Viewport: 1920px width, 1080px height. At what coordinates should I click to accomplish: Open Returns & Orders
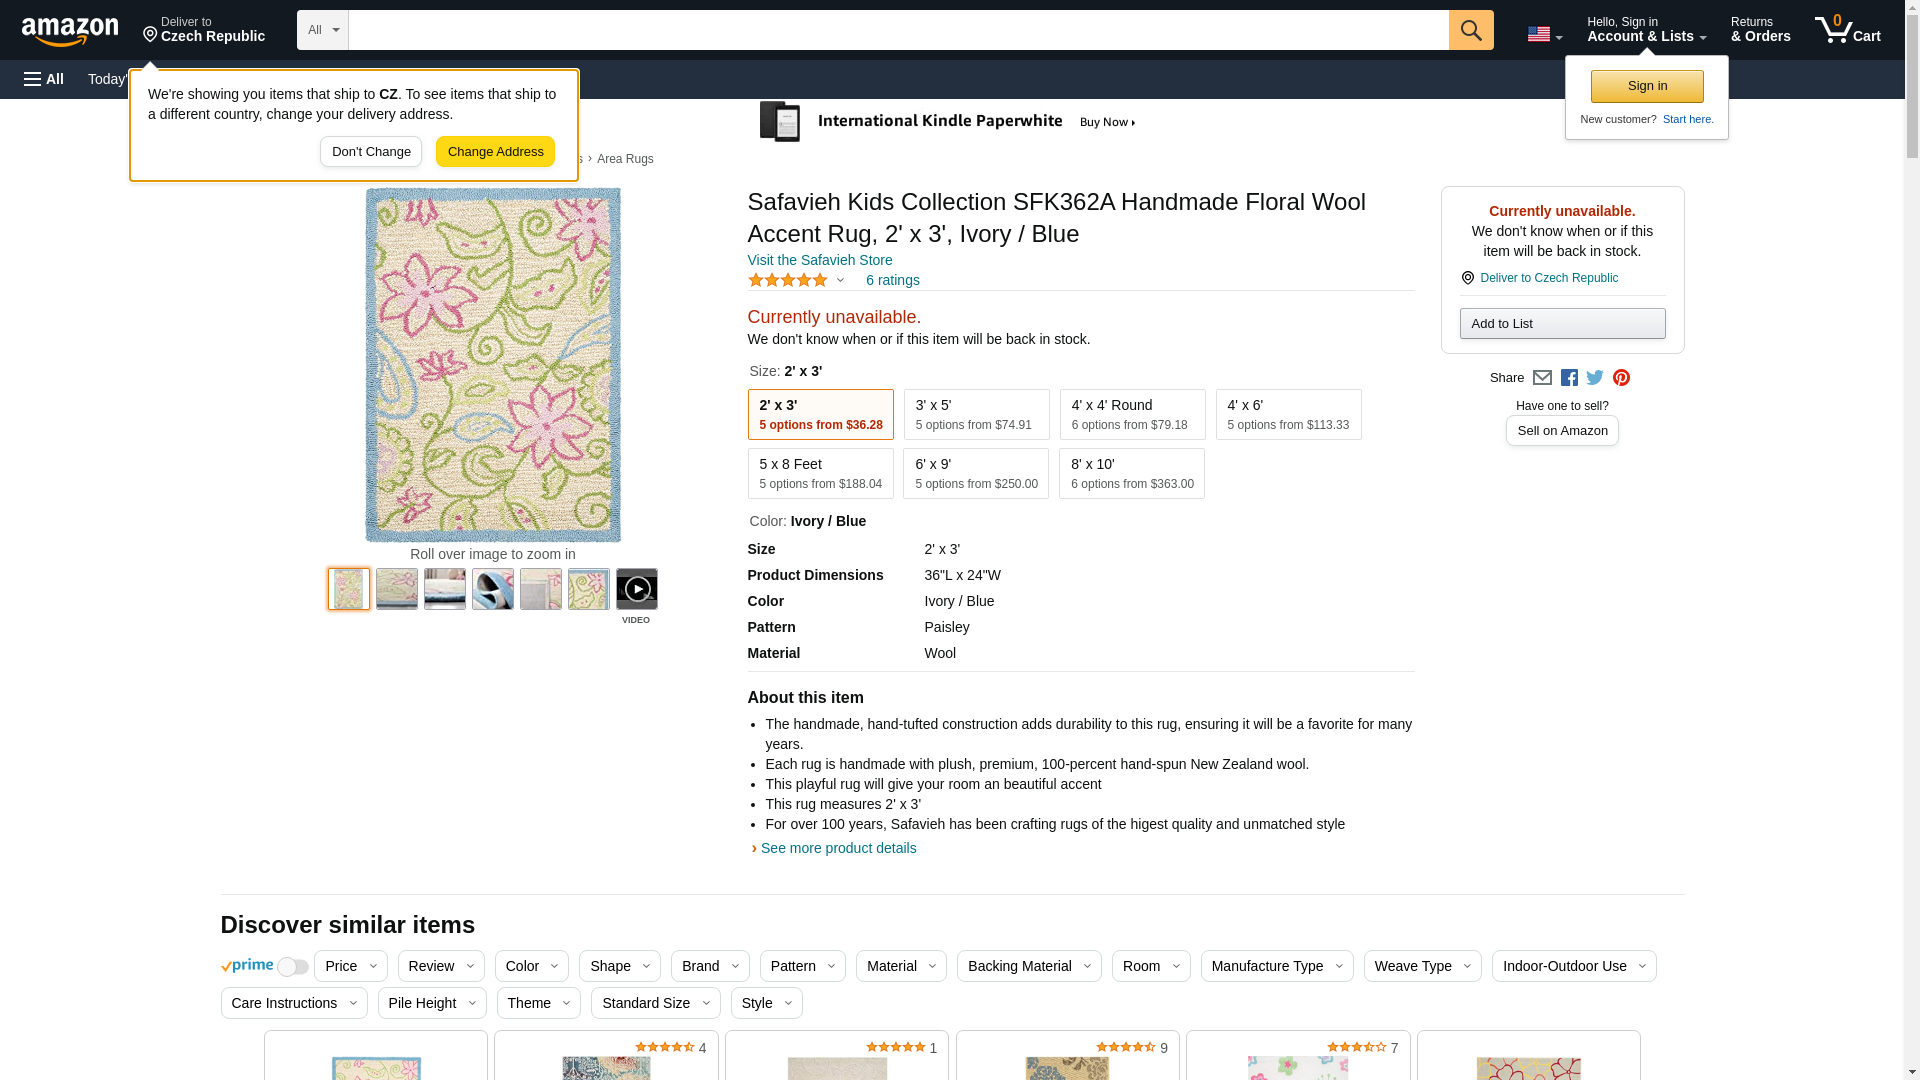1760,30
